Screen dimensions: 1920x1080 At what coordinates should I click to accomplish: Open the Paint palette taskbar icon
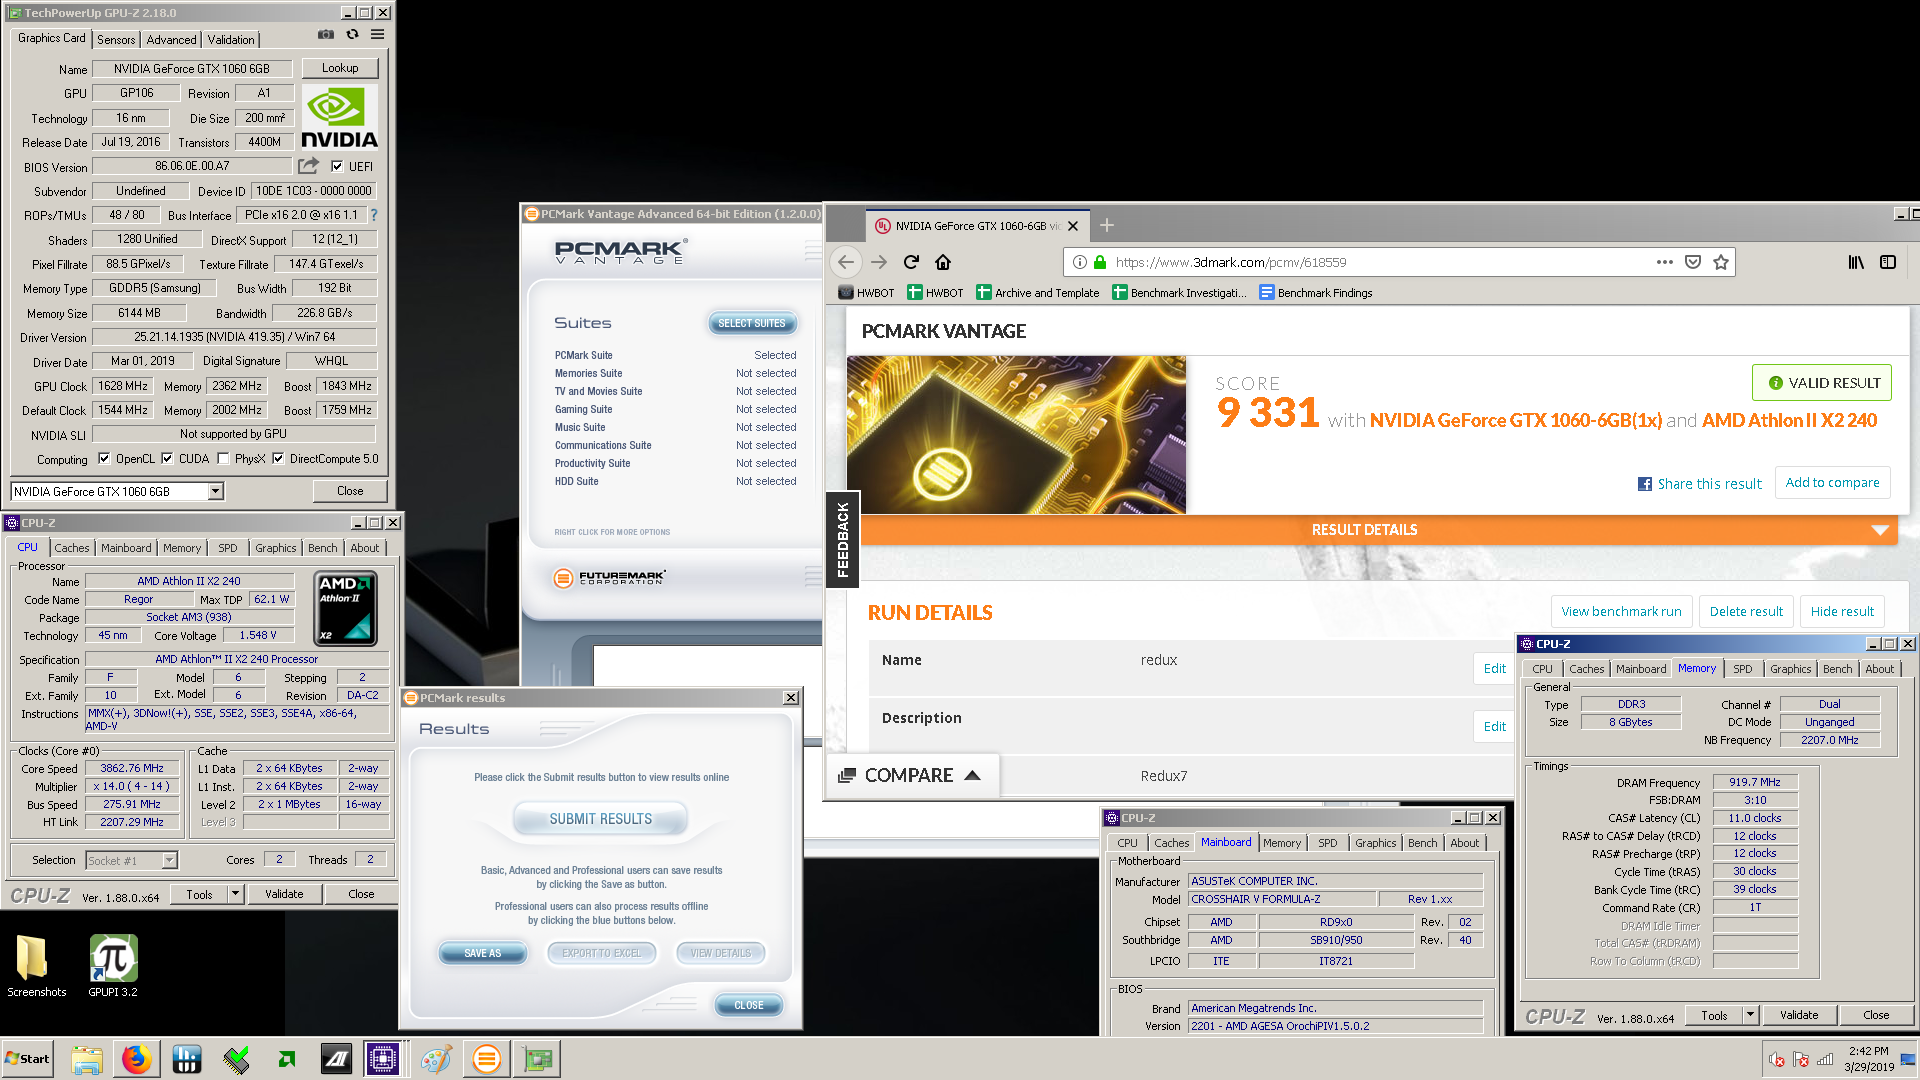coord(436,1059)
